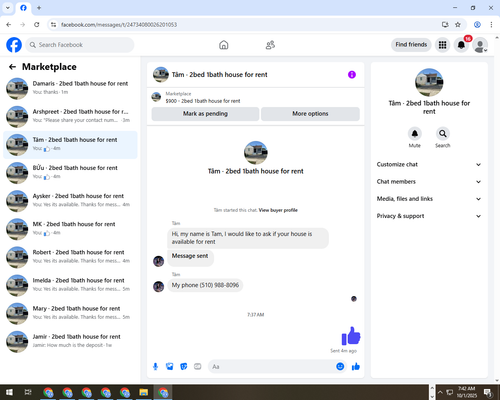Open the Menu grid icon
The image size is (500, 400).
442,45
